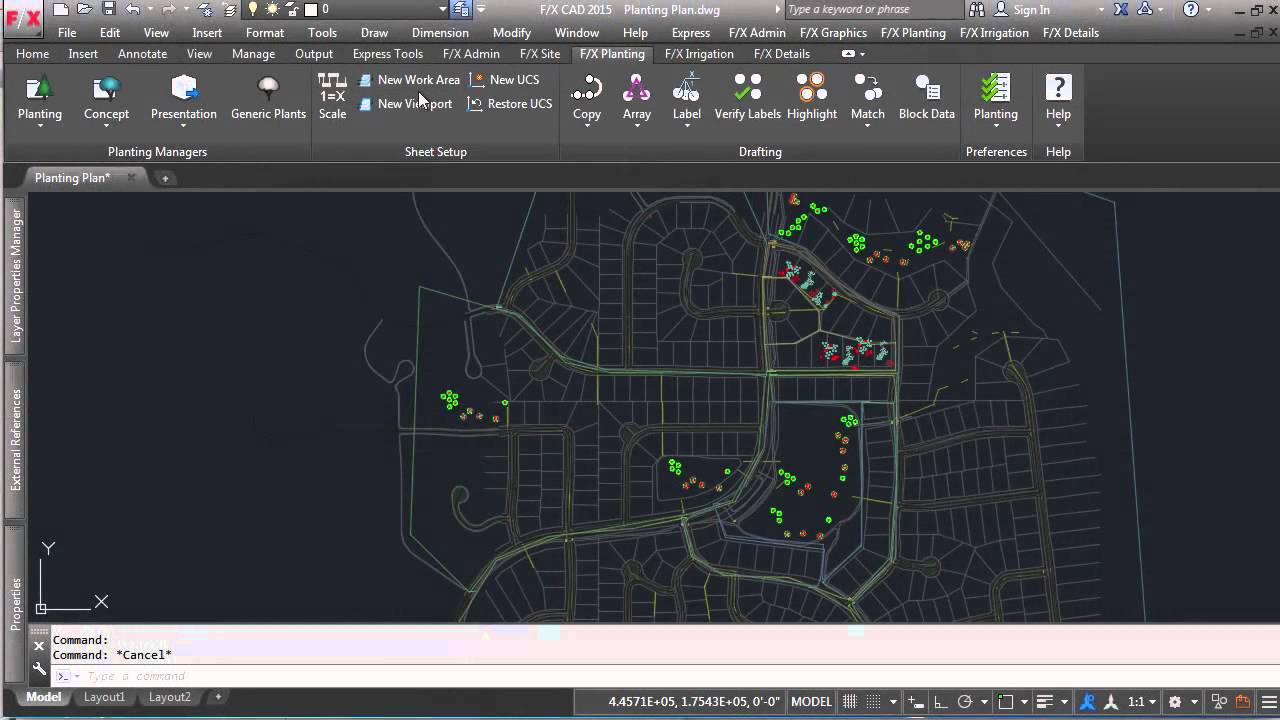Toggle object snap in status bar

1007,702
